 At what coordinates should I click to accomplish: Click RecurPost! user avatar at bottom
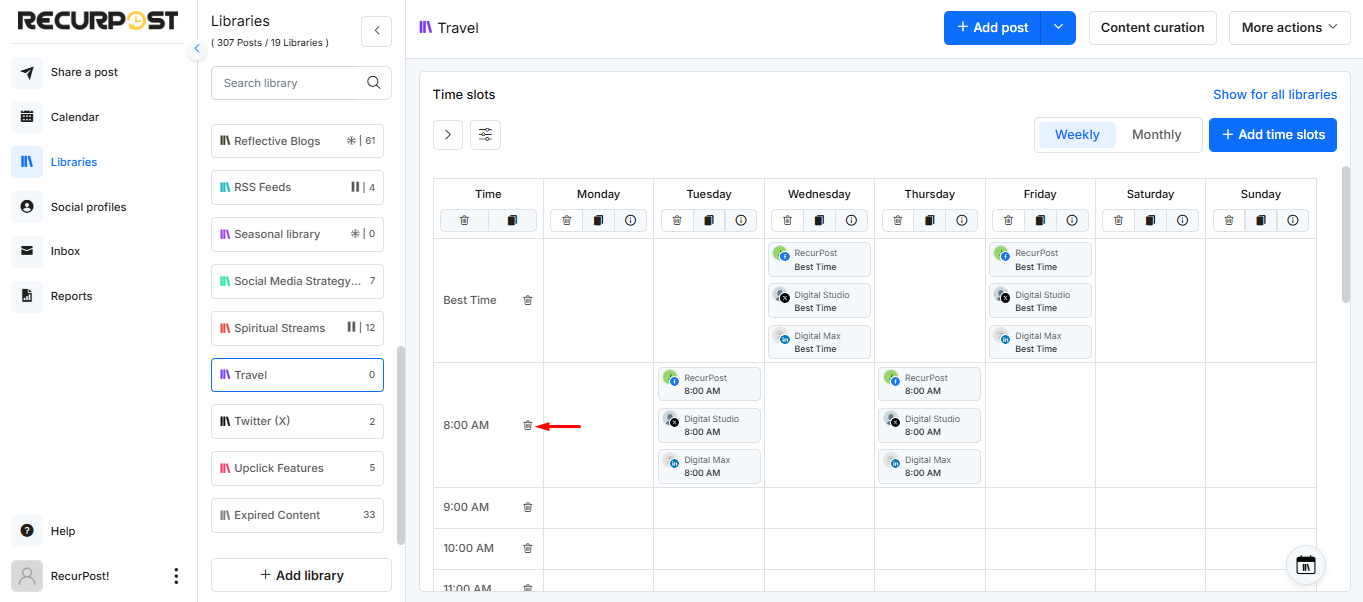(x=27, y=576)
